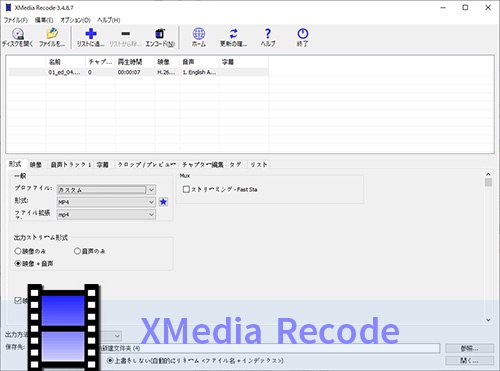Click the 映像 column header in file list
The width and height of the screenshot is (500, 371).
click(167, 62)
